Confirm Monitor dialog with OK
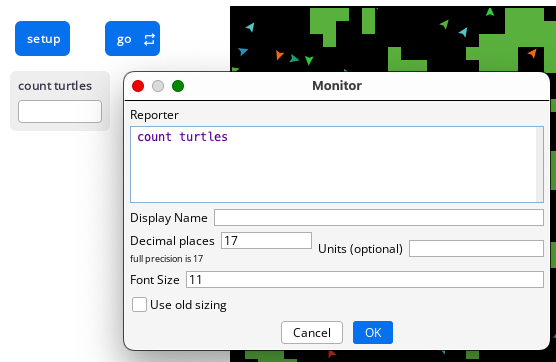Viewport: 556px width, 362px height. [373, 333]
